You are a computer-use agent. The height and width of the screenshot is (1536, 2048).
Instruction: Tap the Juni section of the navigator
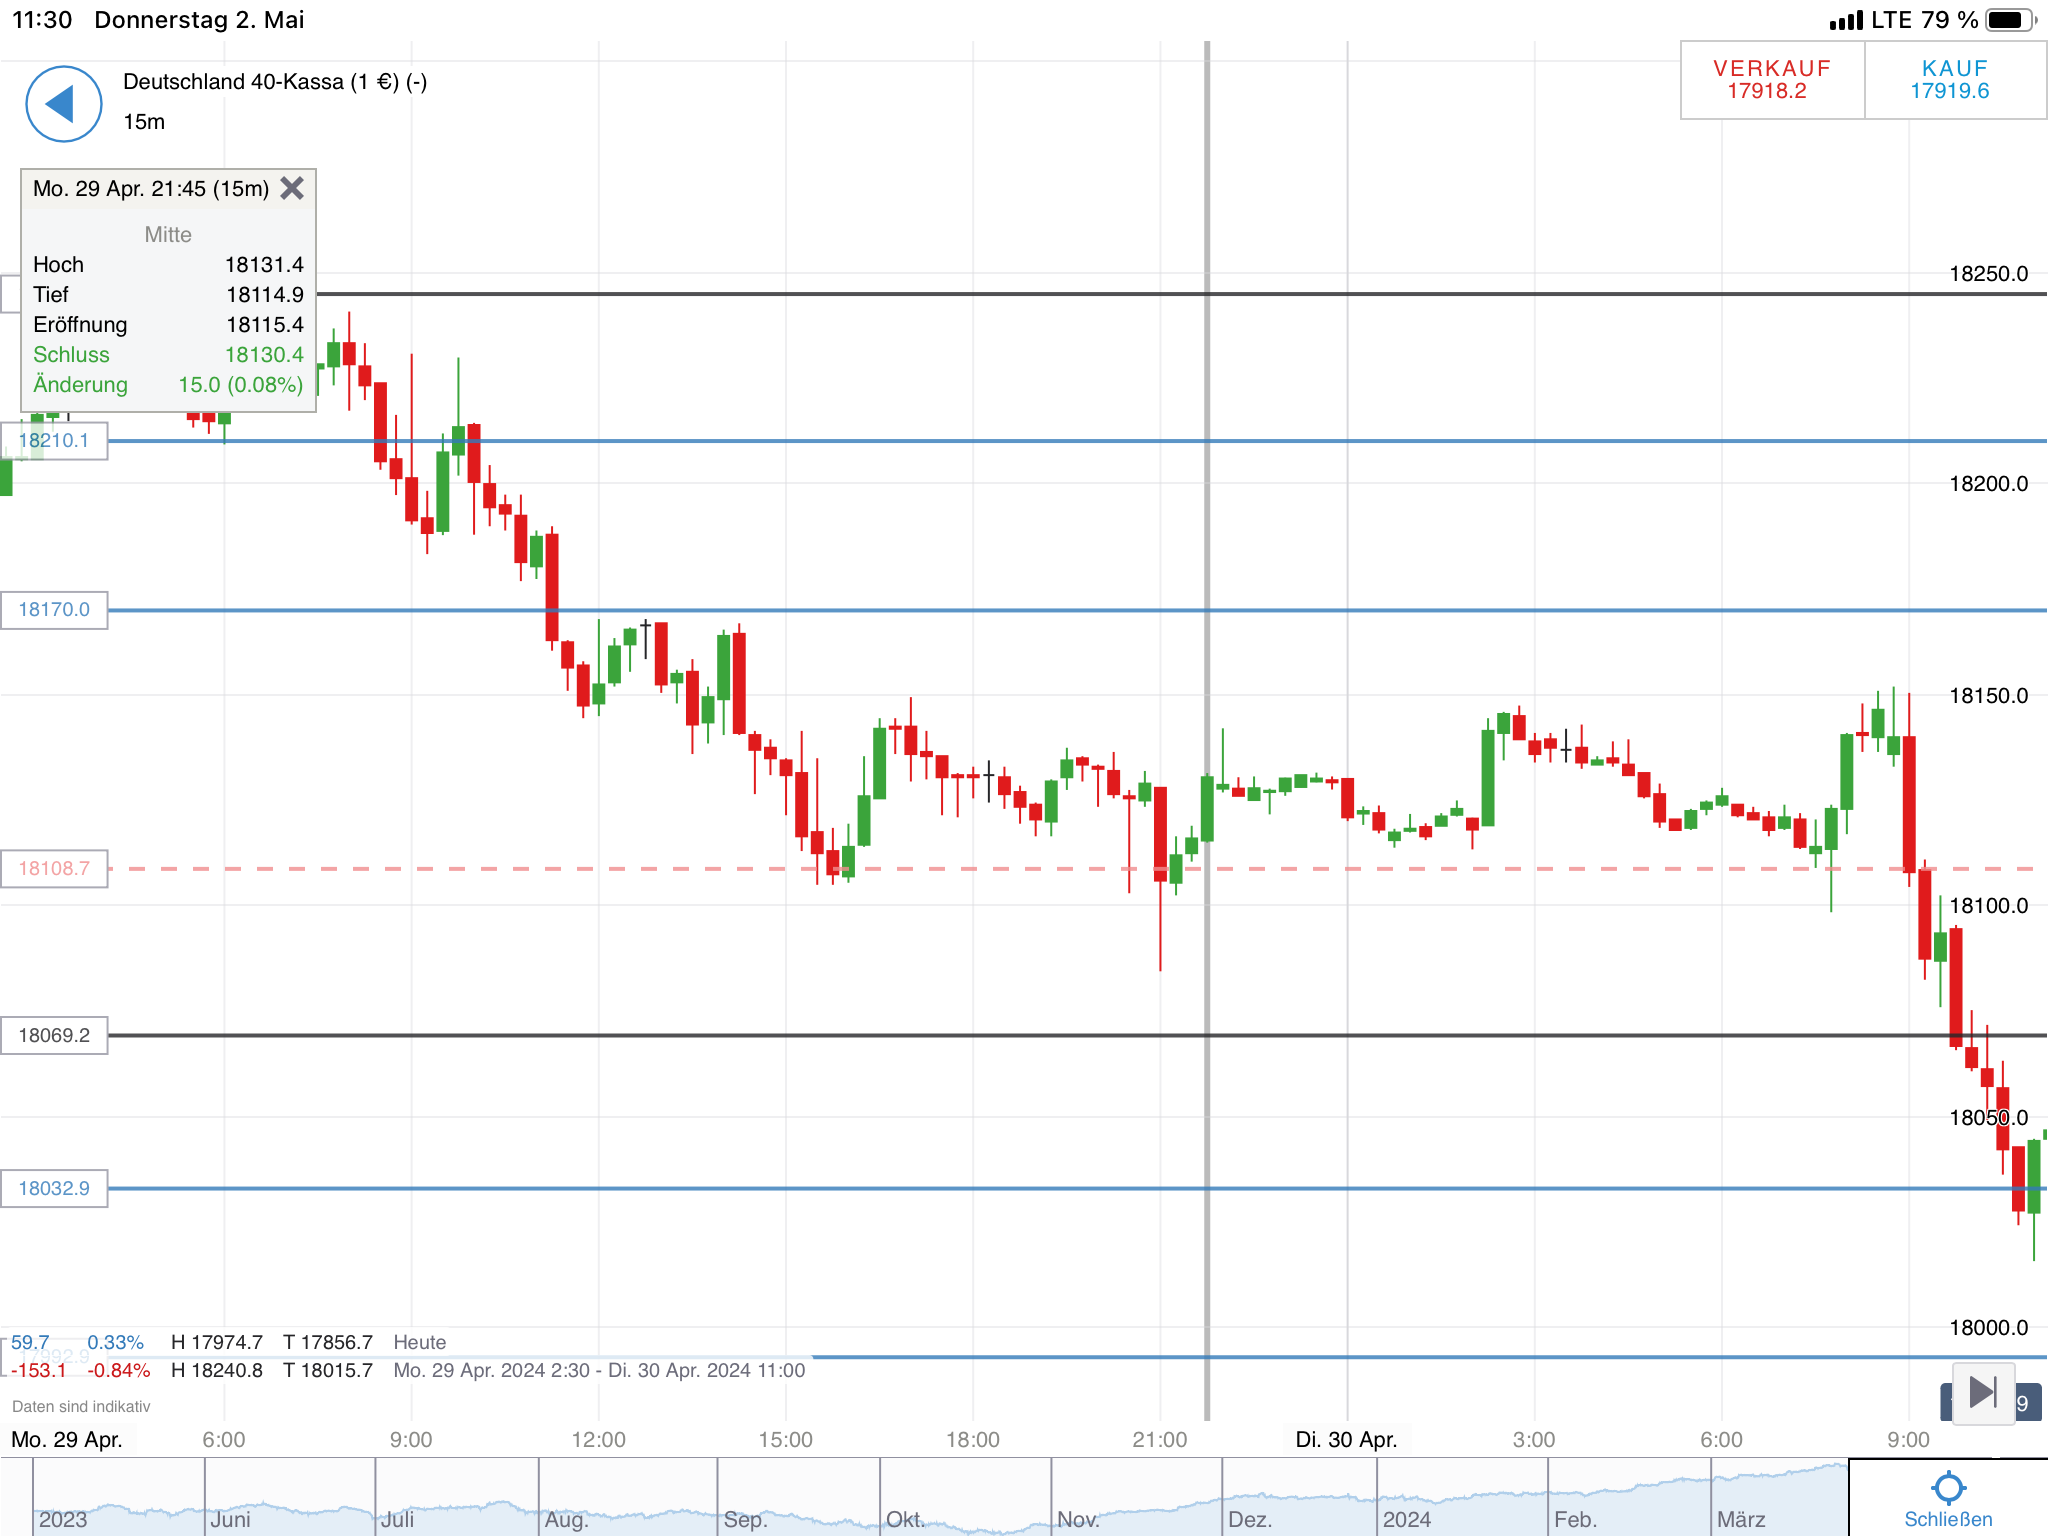coord(230,1519)
